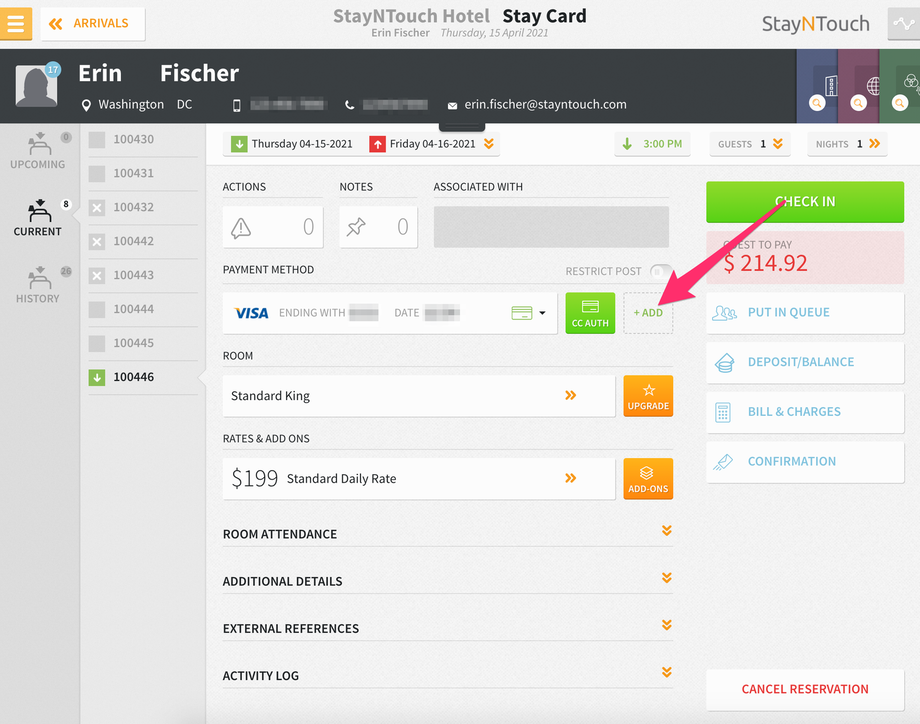Click Cancel Reservation

(x=805, y=689)
